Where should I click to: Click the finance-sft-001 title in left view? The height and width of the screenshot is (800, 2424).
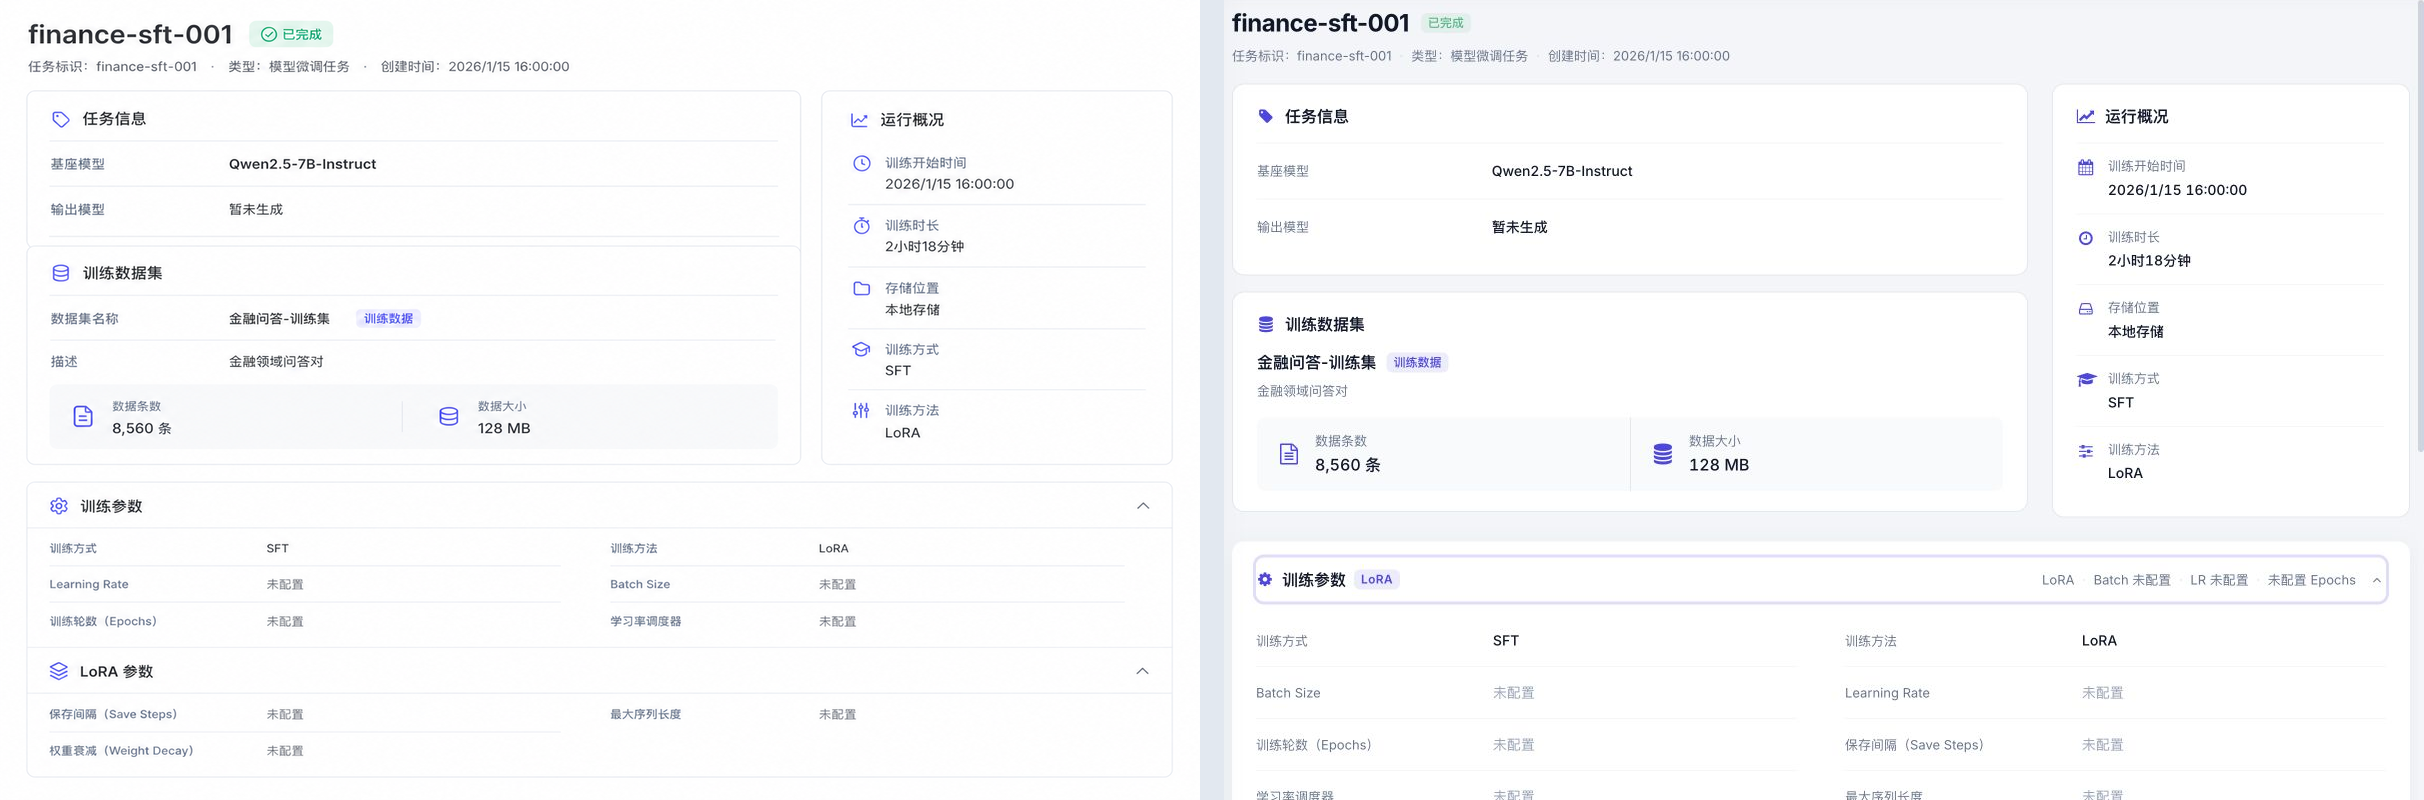tap(130, 34)
